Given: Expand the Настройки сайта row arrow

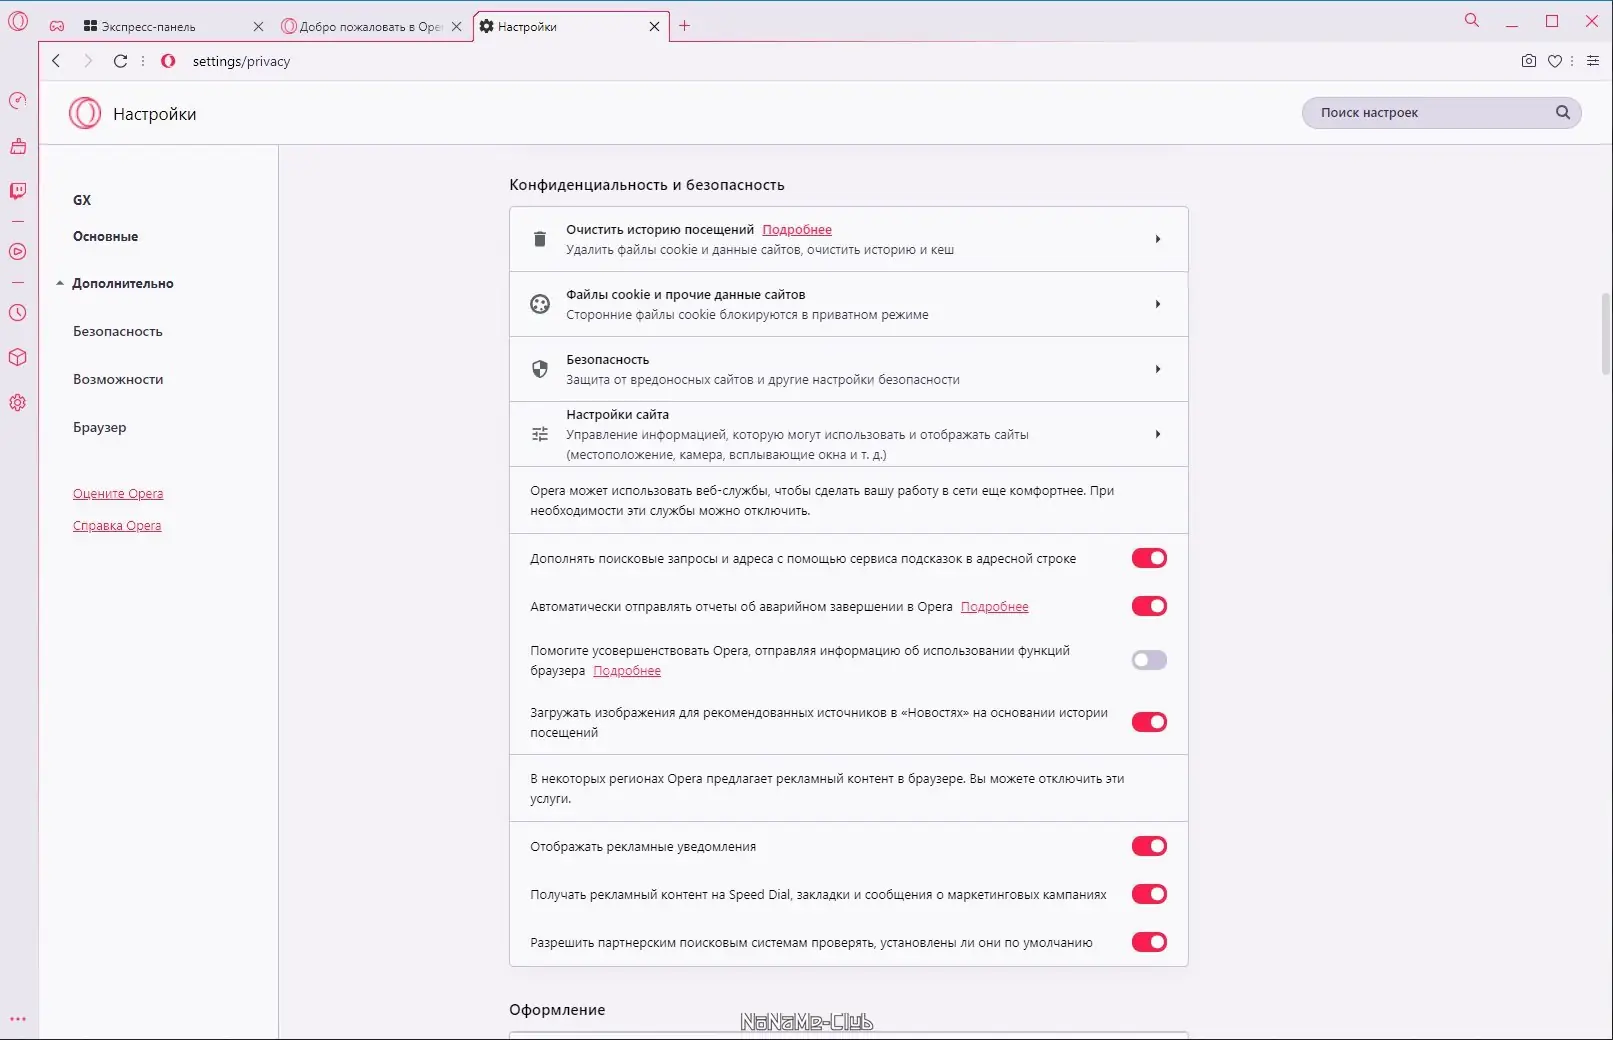Looking at the screenshot, I should (1158, 434).
